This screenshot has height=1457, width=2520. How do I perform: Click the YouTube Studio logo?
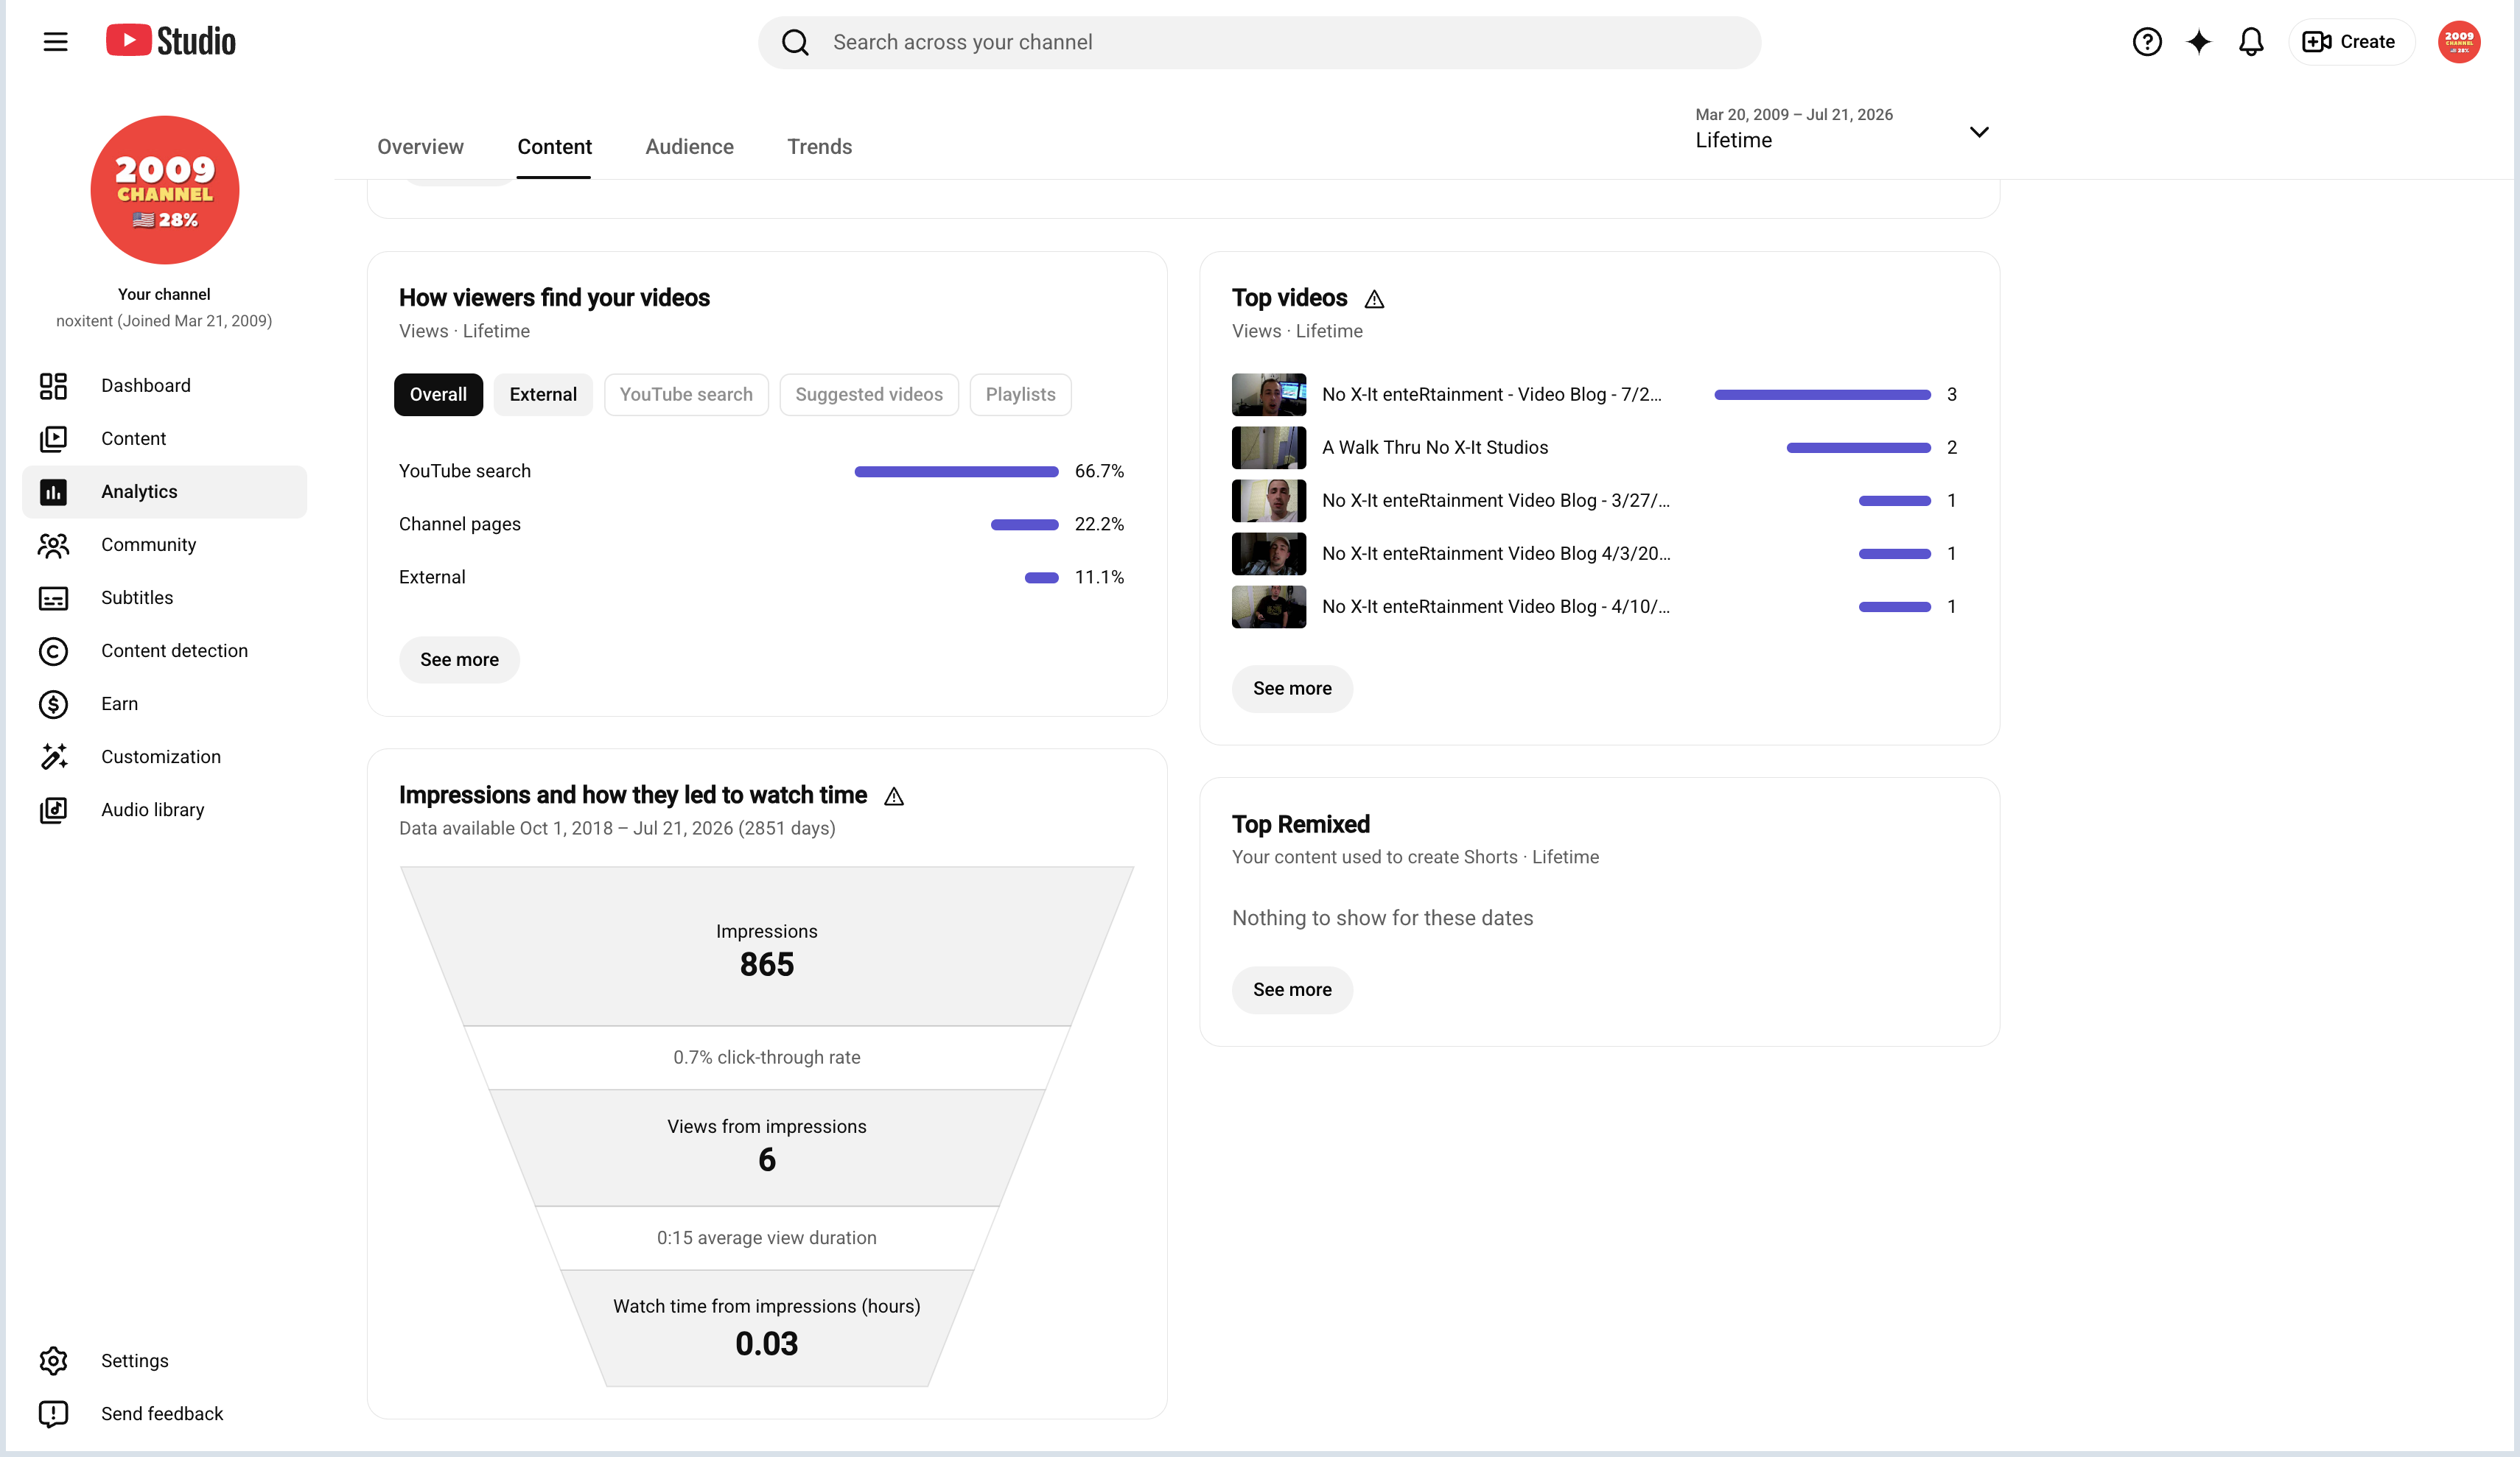click(x=171, y=41)
